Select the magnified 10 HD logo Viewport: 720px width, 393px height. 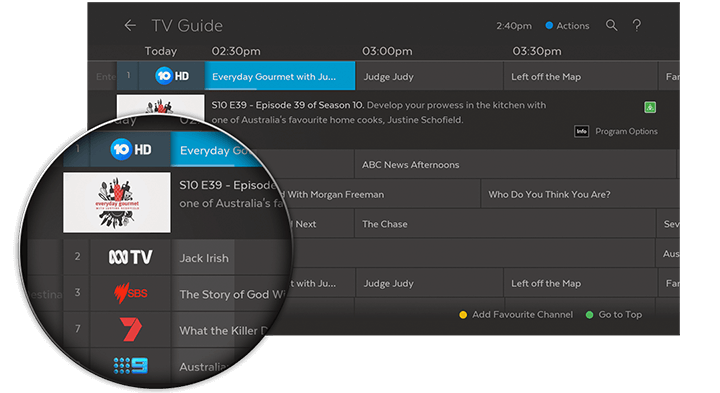[131, 149]
